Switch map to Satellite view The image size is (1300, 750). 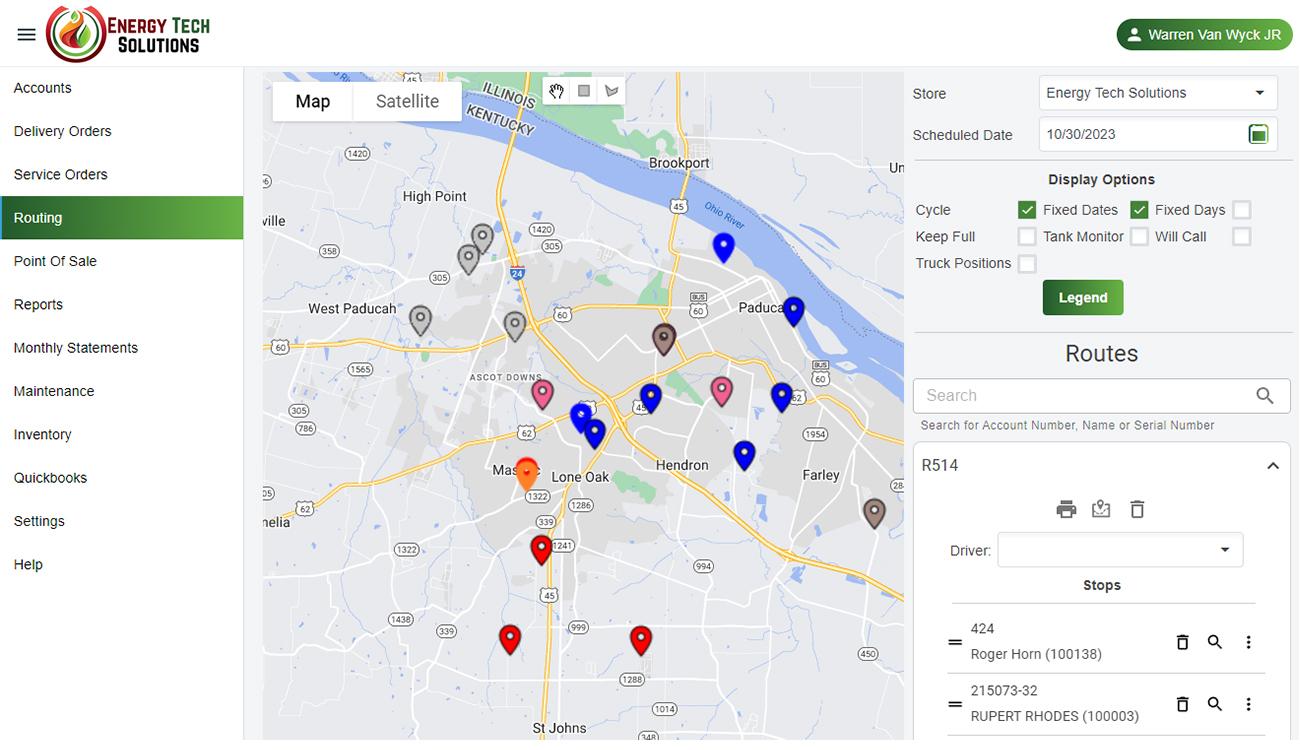(x=407, y=101)
